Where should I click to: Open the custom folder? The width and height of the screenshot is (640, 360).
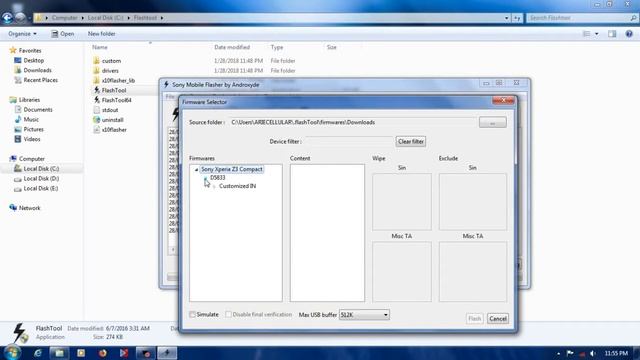click(x=111, y=61)
